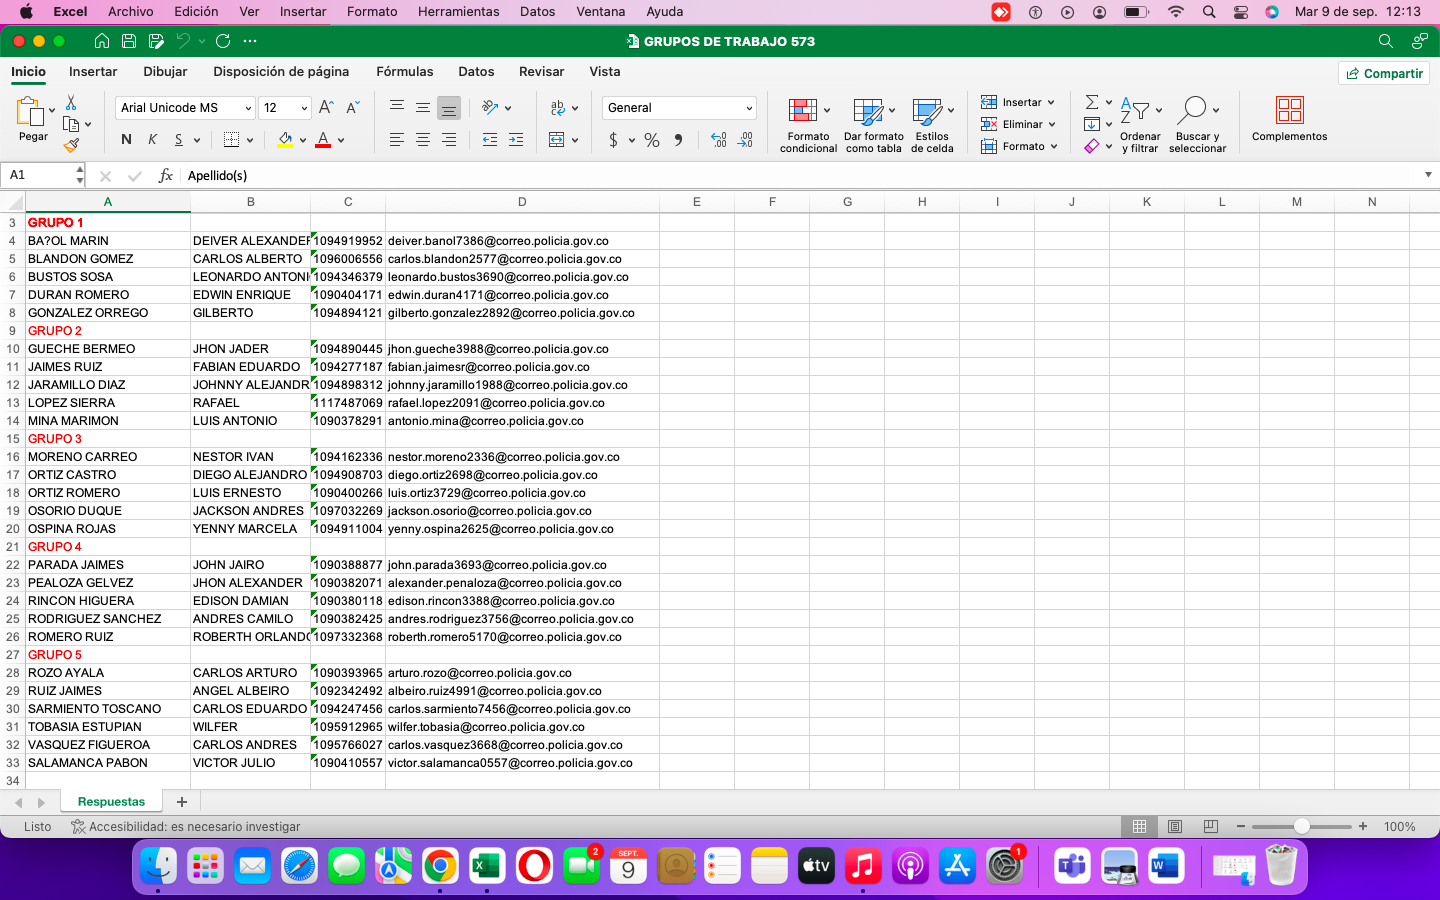
Task: Center text horizontally with the align center icon
Action: pyautogui.click(x=423, y=140)
